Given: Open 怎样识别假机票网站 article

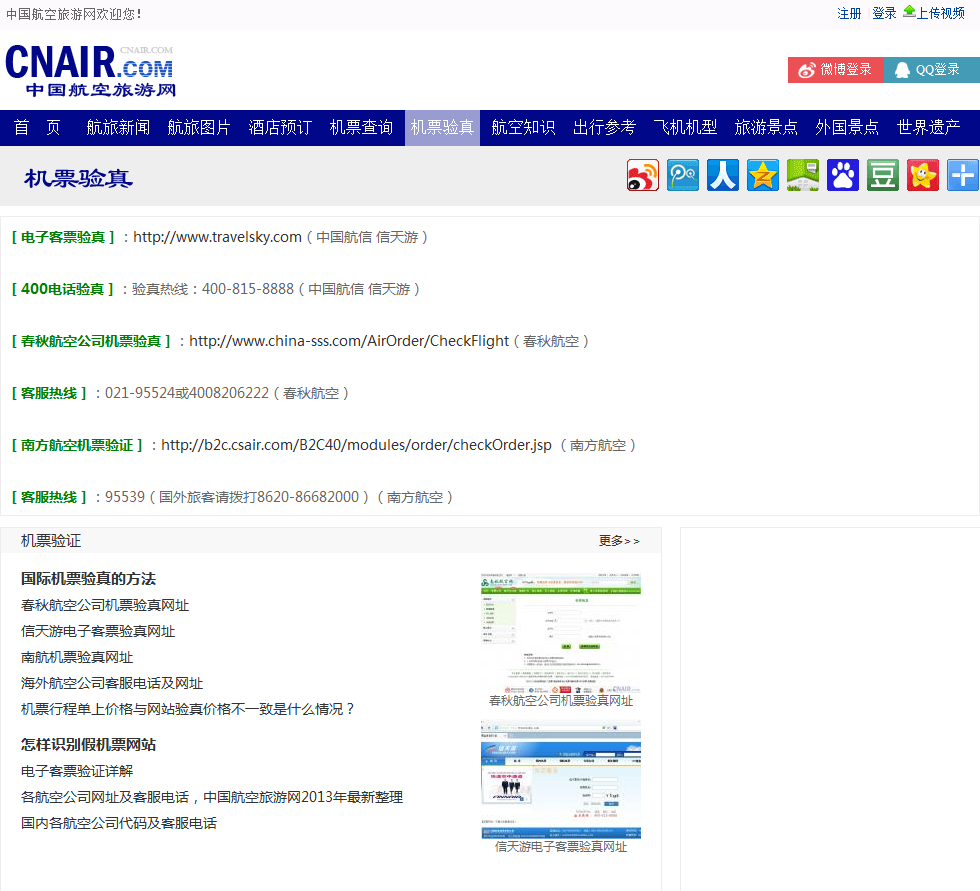Looking at the screenshot, I should tap(88, 745).
